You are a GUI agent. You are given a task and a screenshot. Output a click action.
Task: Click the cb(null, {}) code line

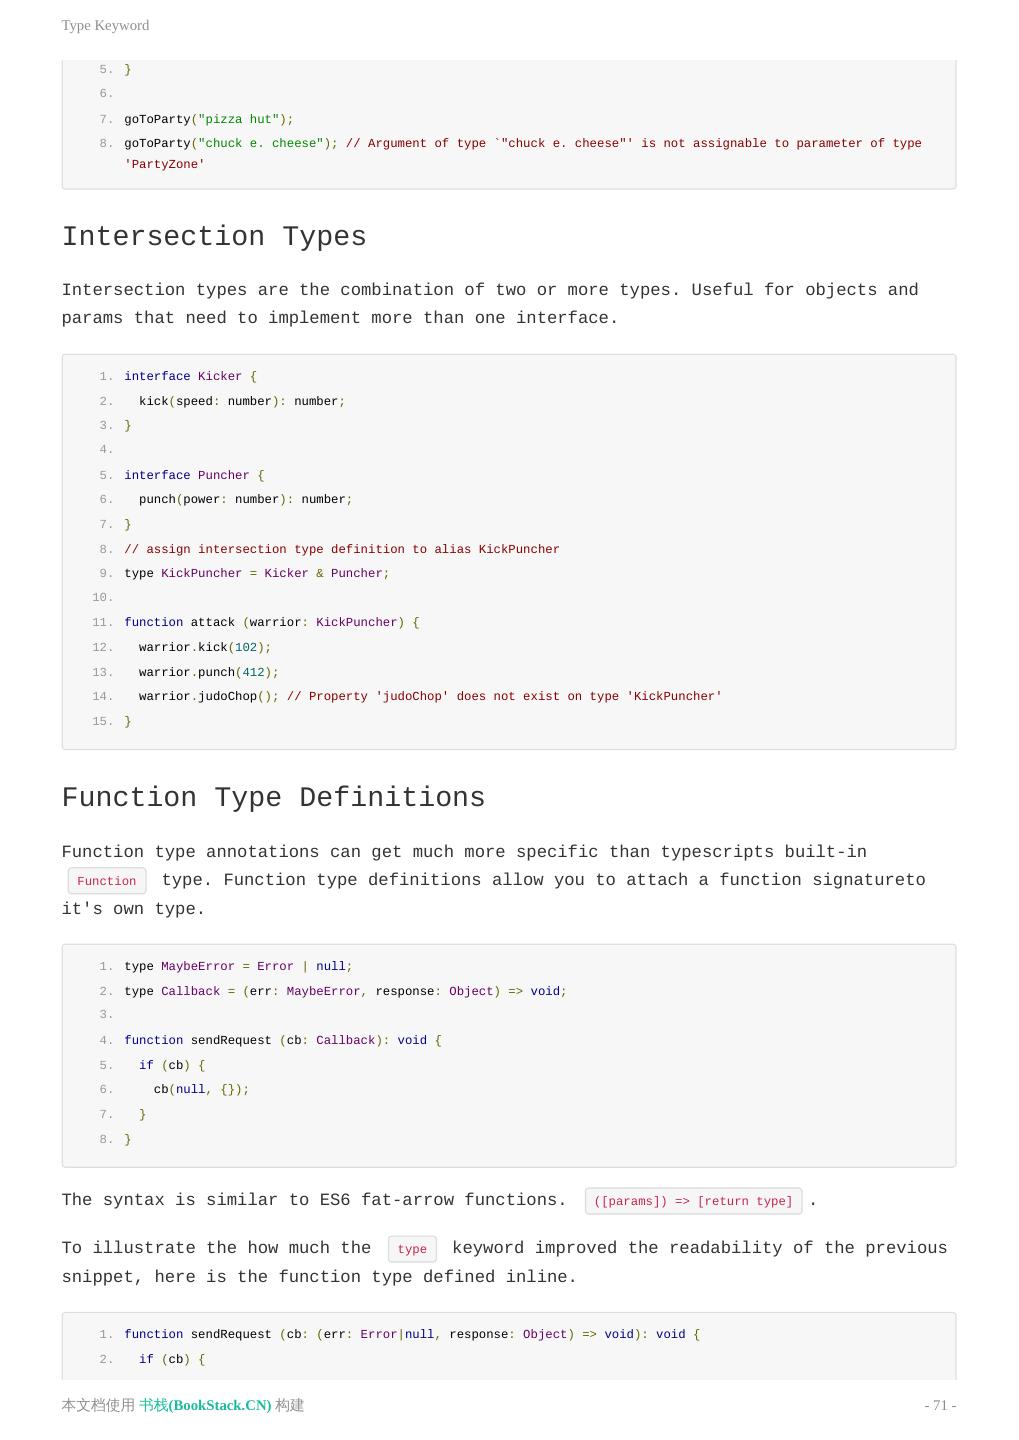pos(201,1089)
